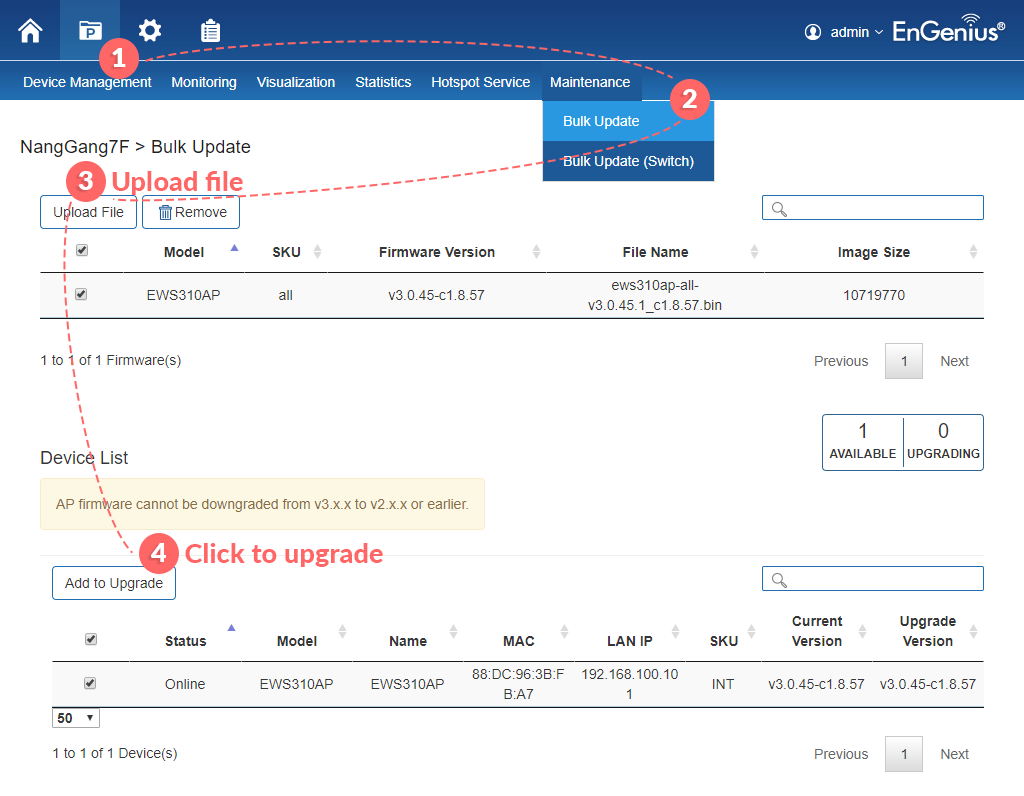This screenshot has height=796, width=1024.
Task: Click the Online status cell
Action: pyautogui.click(x=185, y=684)
